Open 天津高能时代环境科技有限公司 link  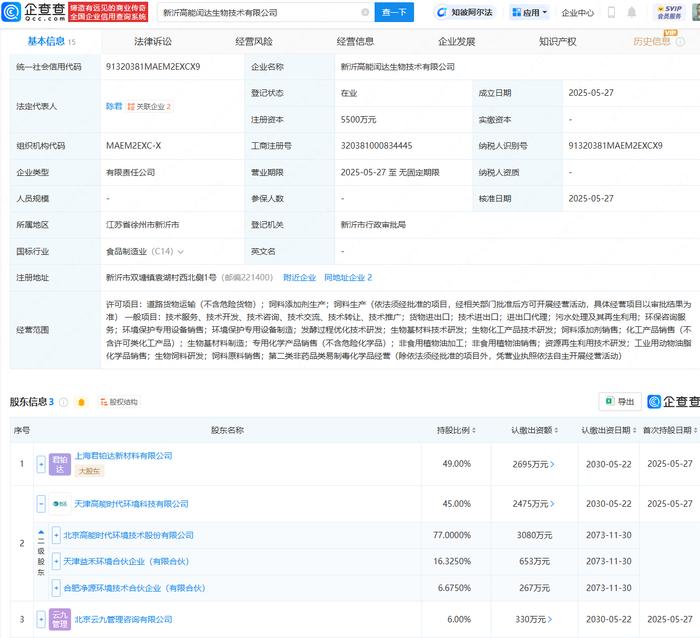131,504
